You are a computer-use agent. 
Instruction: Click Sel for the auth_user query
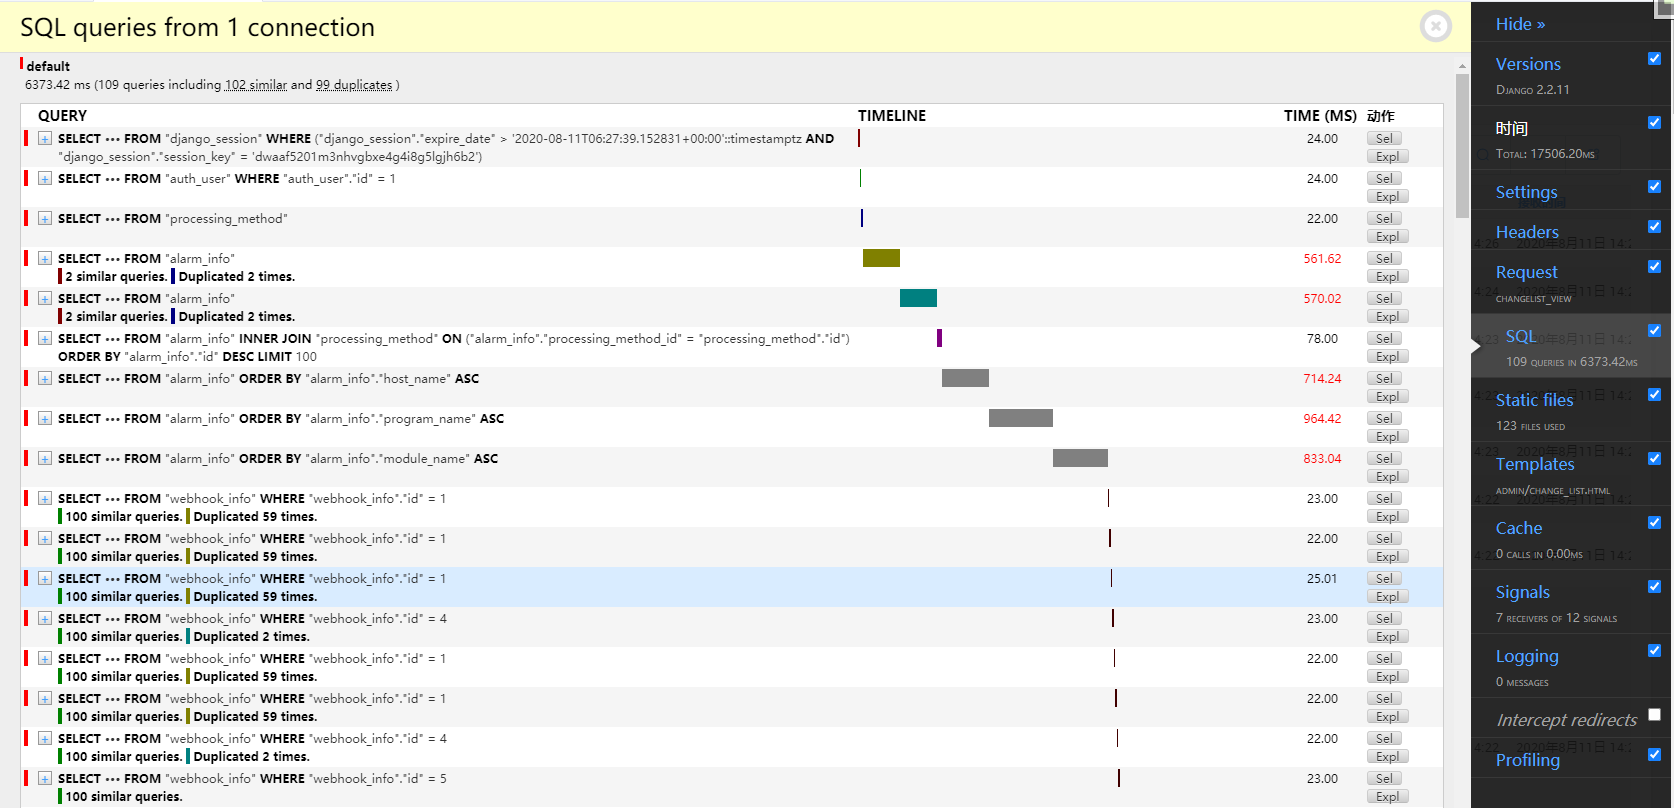click(x=1384, y=178)
